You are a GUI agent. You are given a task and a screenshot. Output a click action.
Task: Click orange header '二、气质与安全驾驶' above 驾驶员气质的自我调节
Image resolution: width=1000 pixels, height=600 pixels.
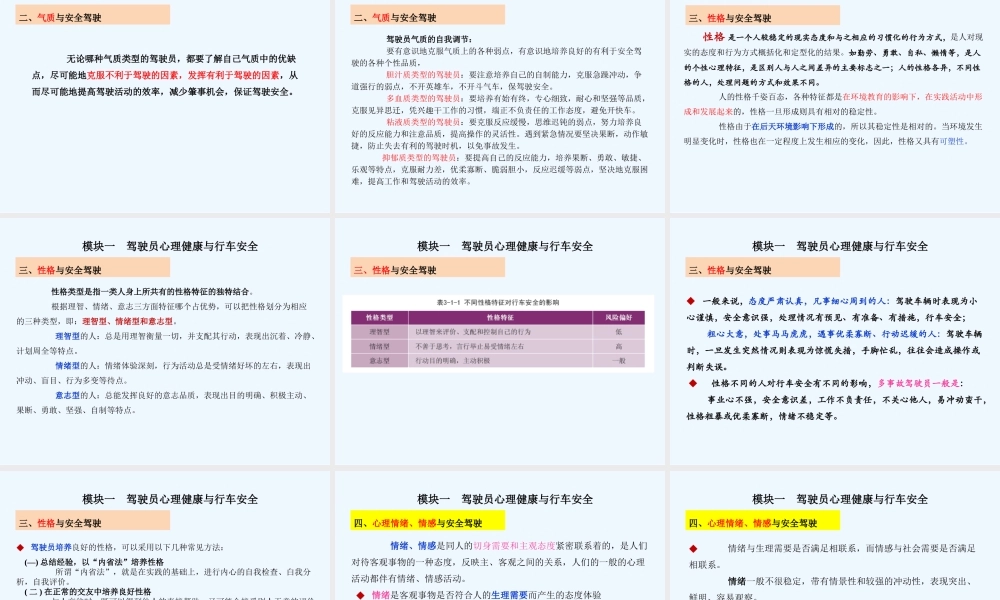point(427,15)
